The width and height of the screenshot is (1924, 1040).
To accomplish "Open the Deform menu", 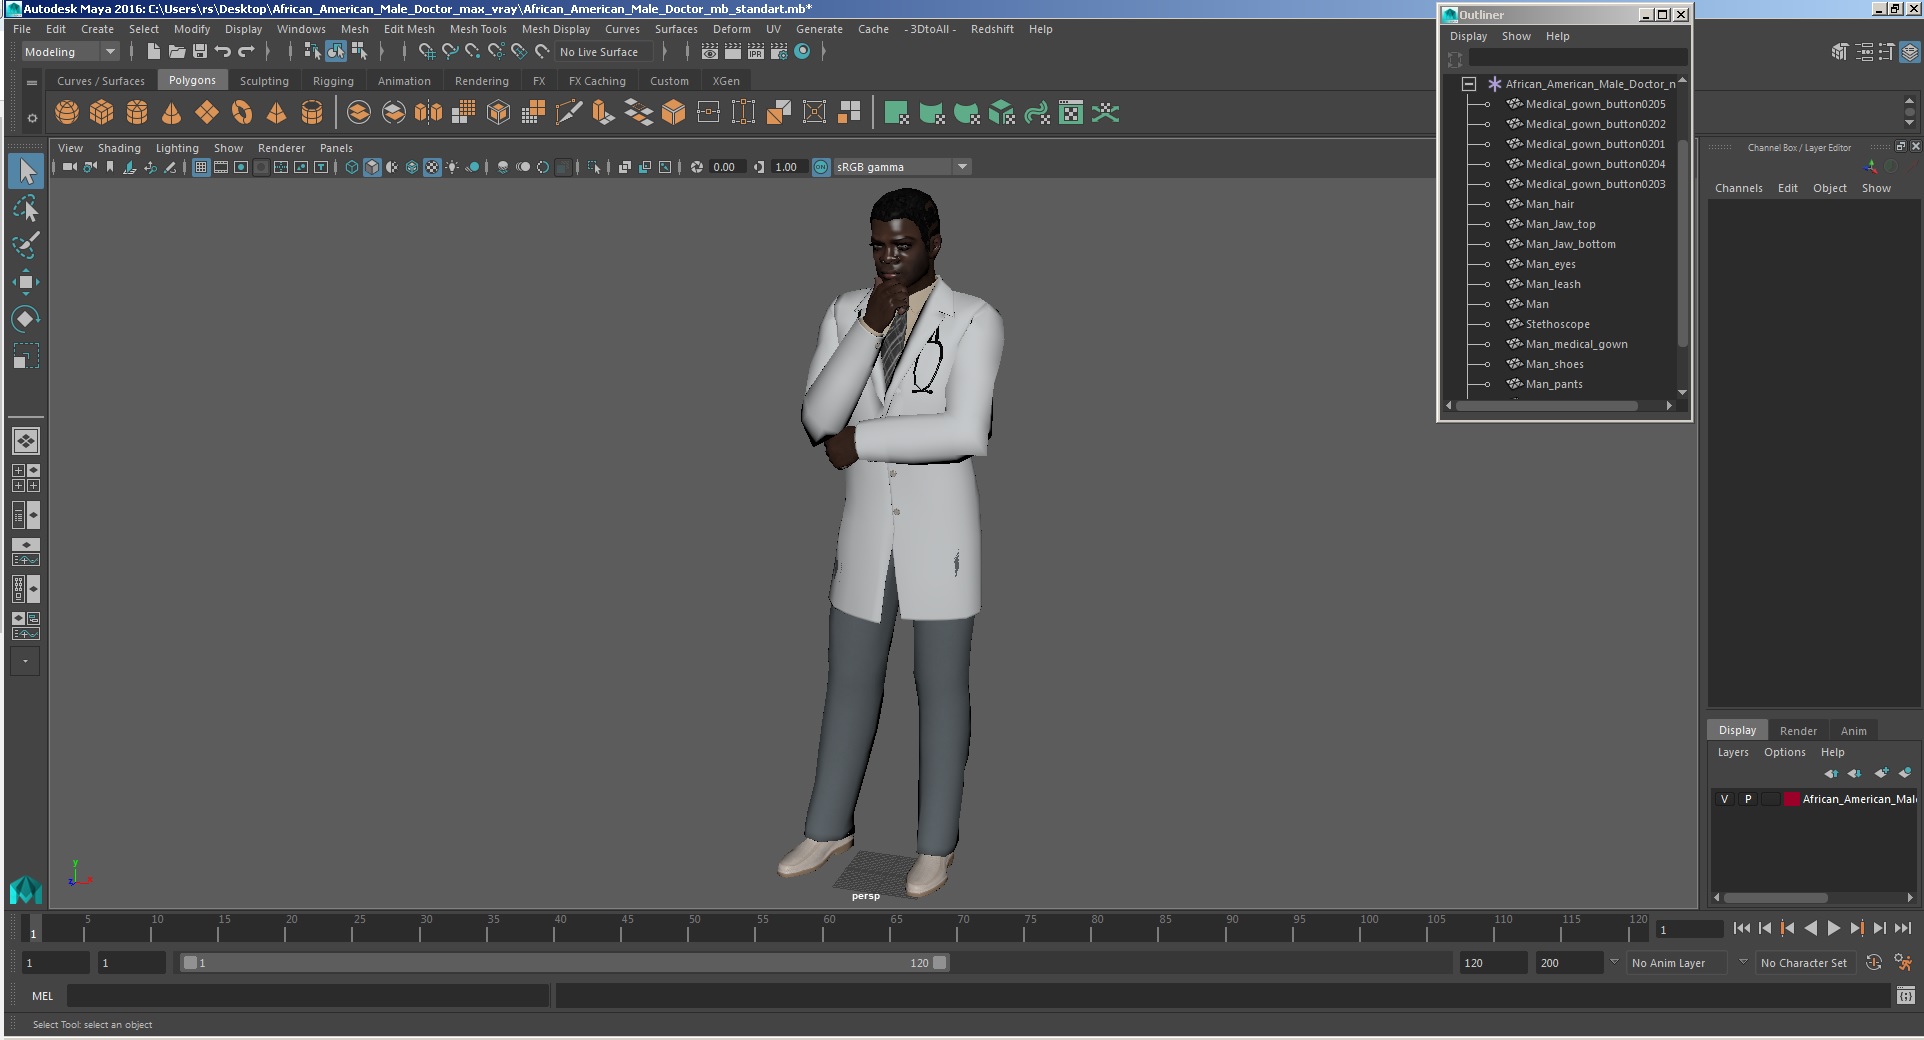I will click(x=732, y=29).
